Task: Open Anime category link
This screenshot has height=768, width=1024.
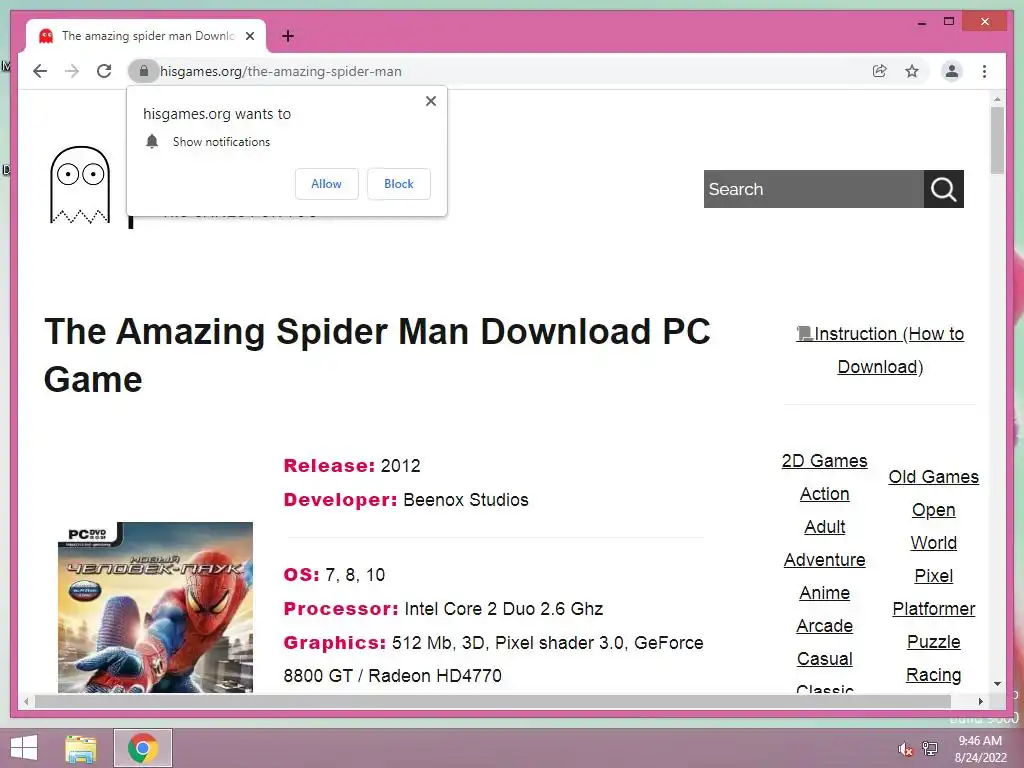Action: click(824, 592)
